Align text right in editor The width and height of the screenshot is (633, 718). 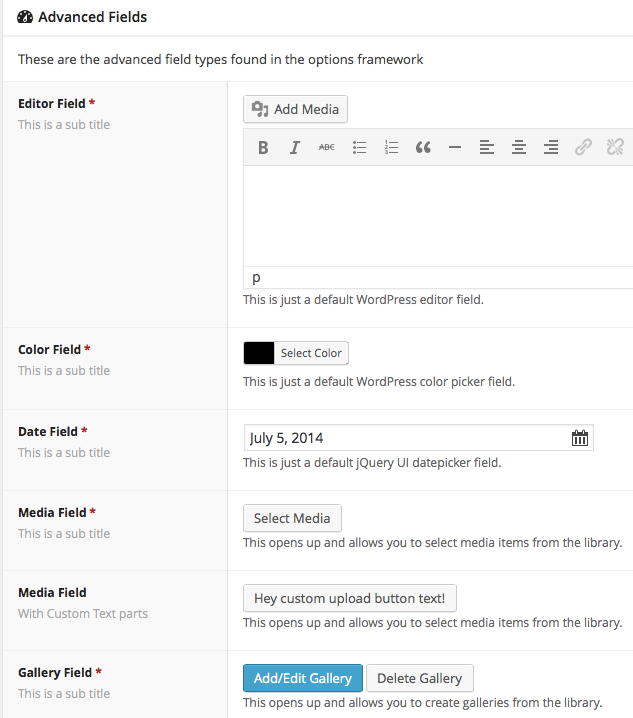click(x=551, y=148)
